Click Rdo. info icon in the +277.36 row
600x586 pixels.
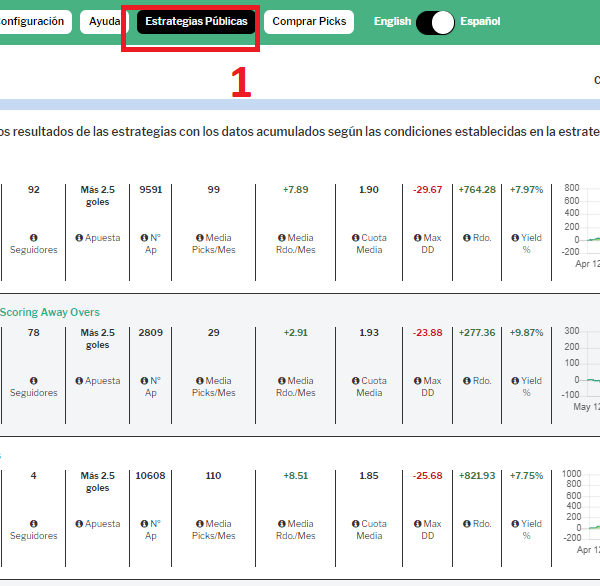point(467,381)
